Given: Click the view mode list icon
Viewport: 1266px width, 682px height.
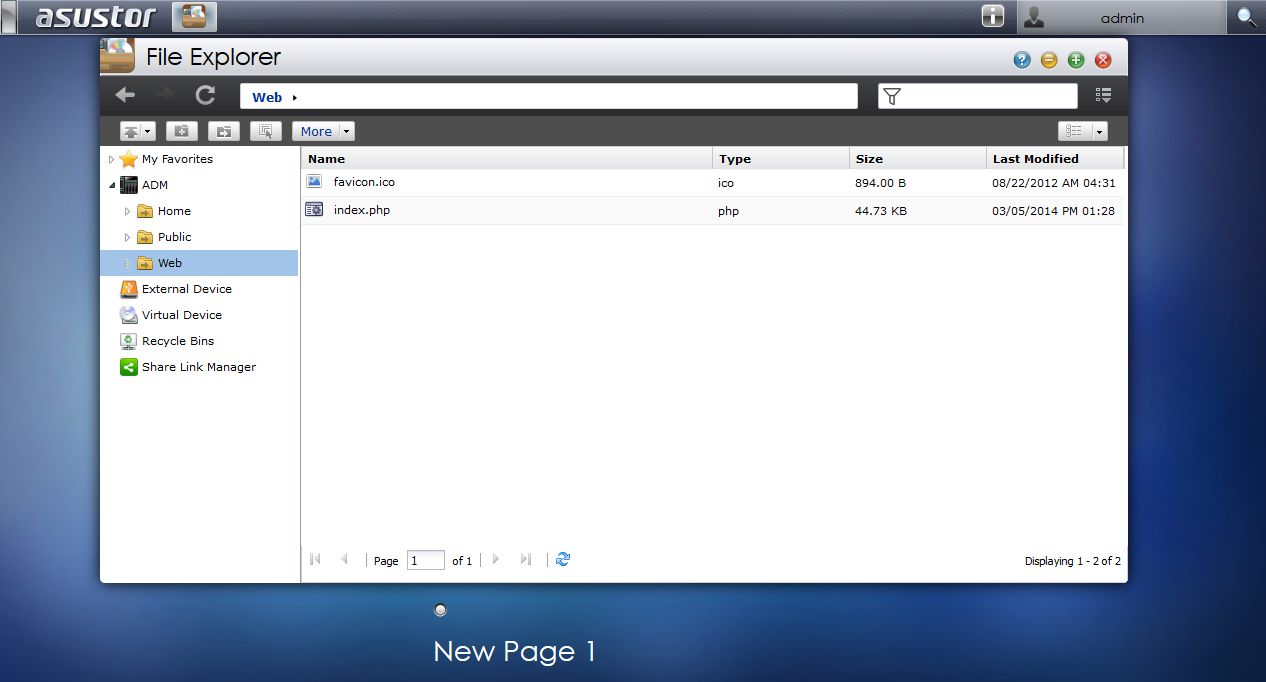Looking at the screenshot, I should click(x=1075, y=131).
